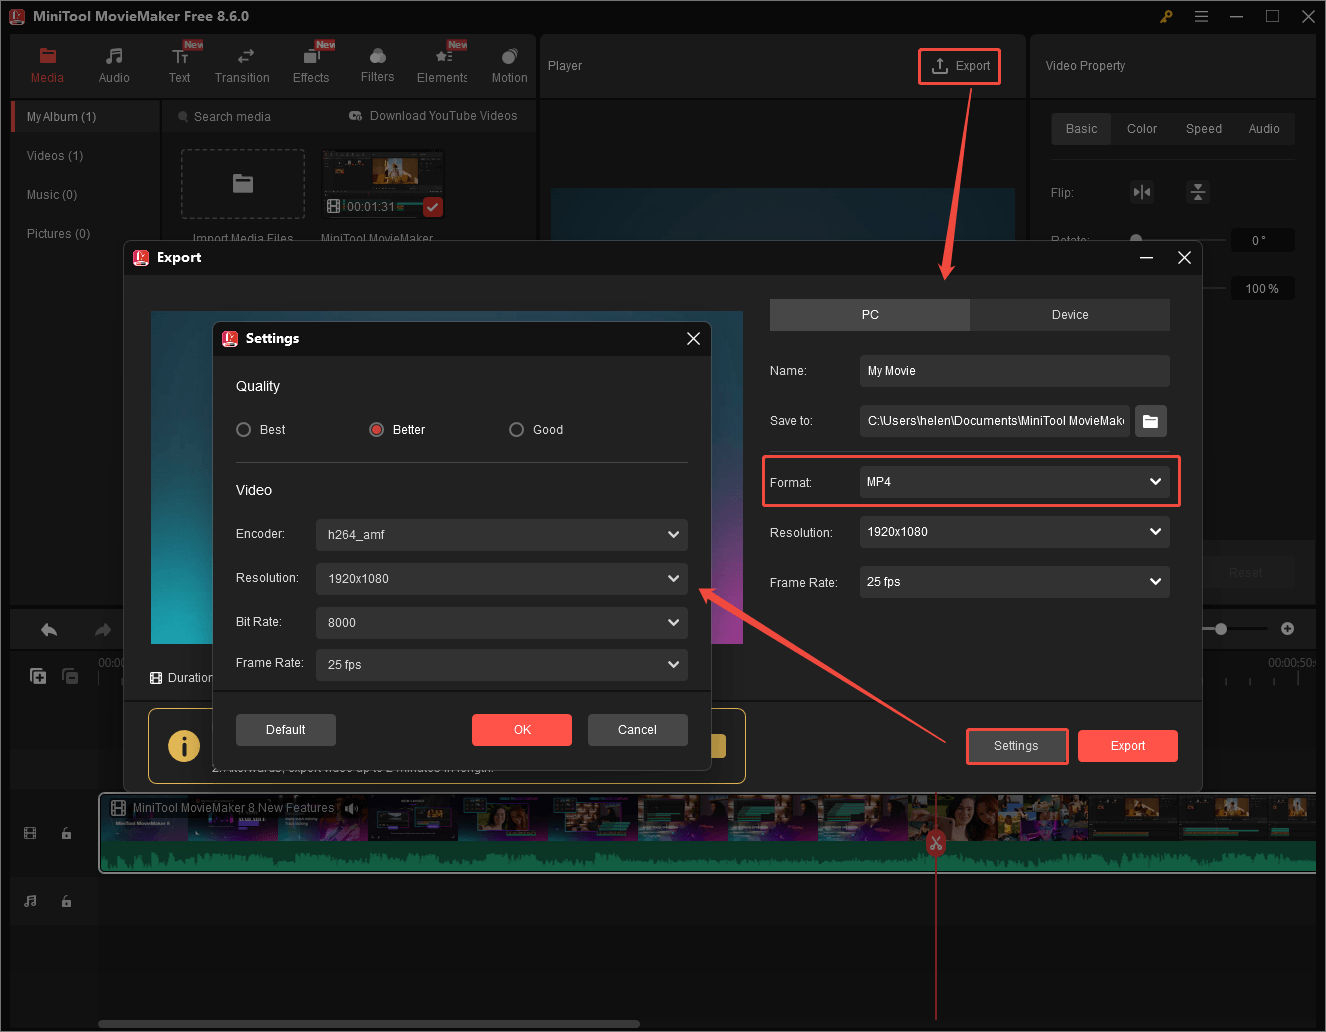
Task: Click the Download YouTube Videos link
Action: coord(443,116)
